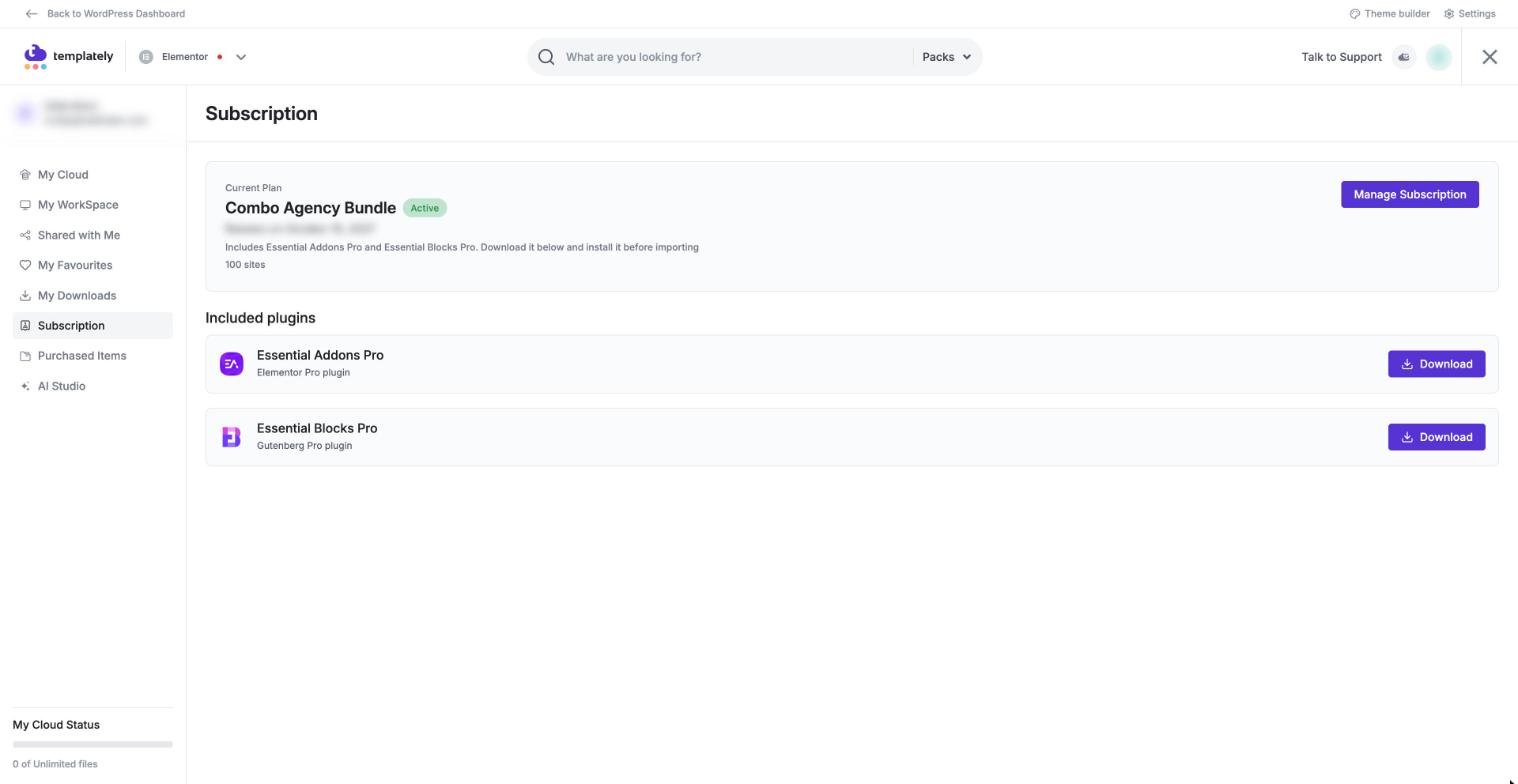Click the My Downloads download icon

25,296
